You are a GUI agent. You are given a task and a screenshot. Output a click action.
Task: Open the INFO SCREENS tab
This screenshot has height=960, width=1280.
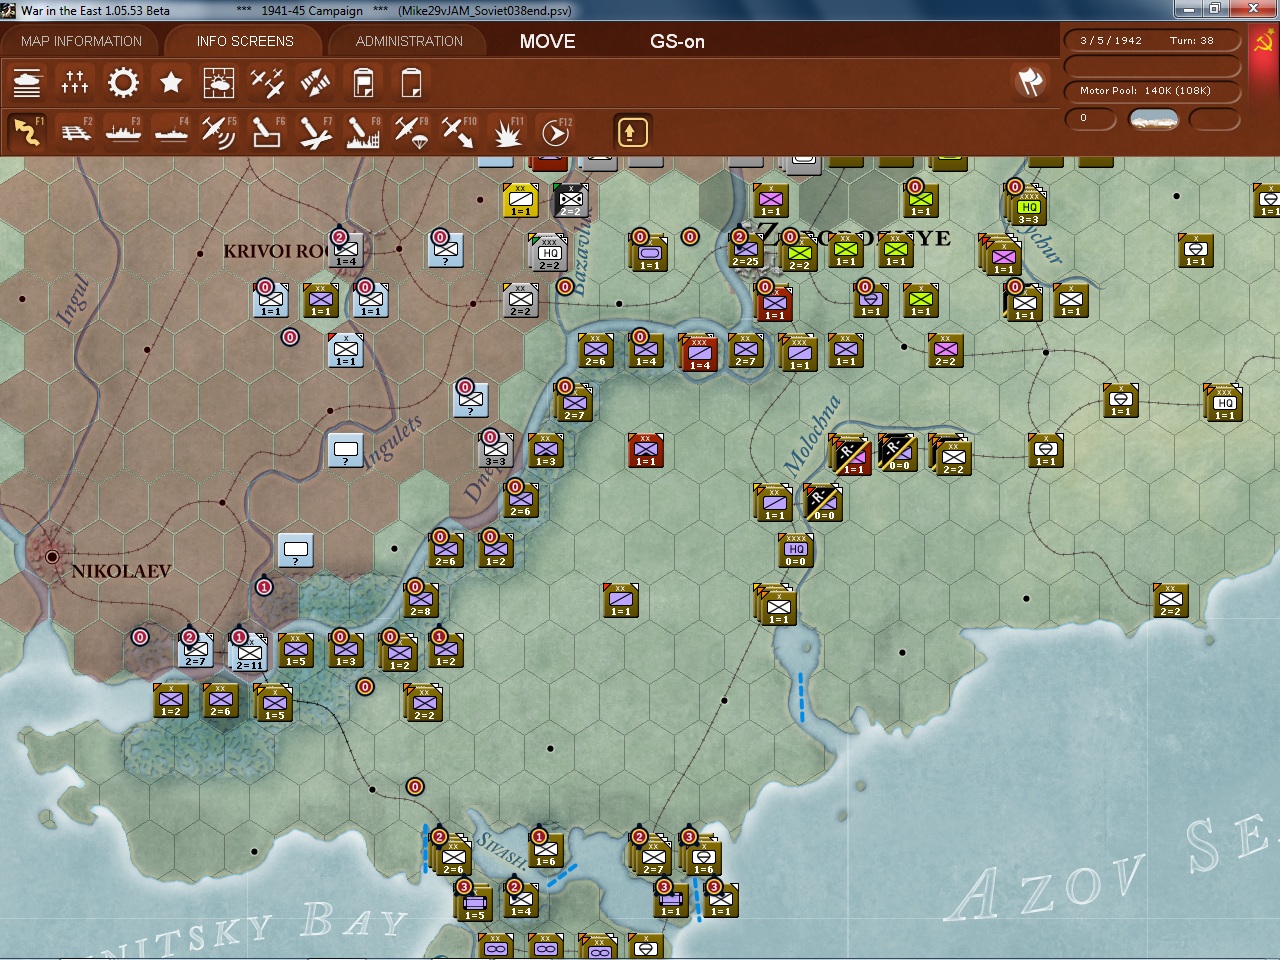pyautogui.click(x=245, y=41)
